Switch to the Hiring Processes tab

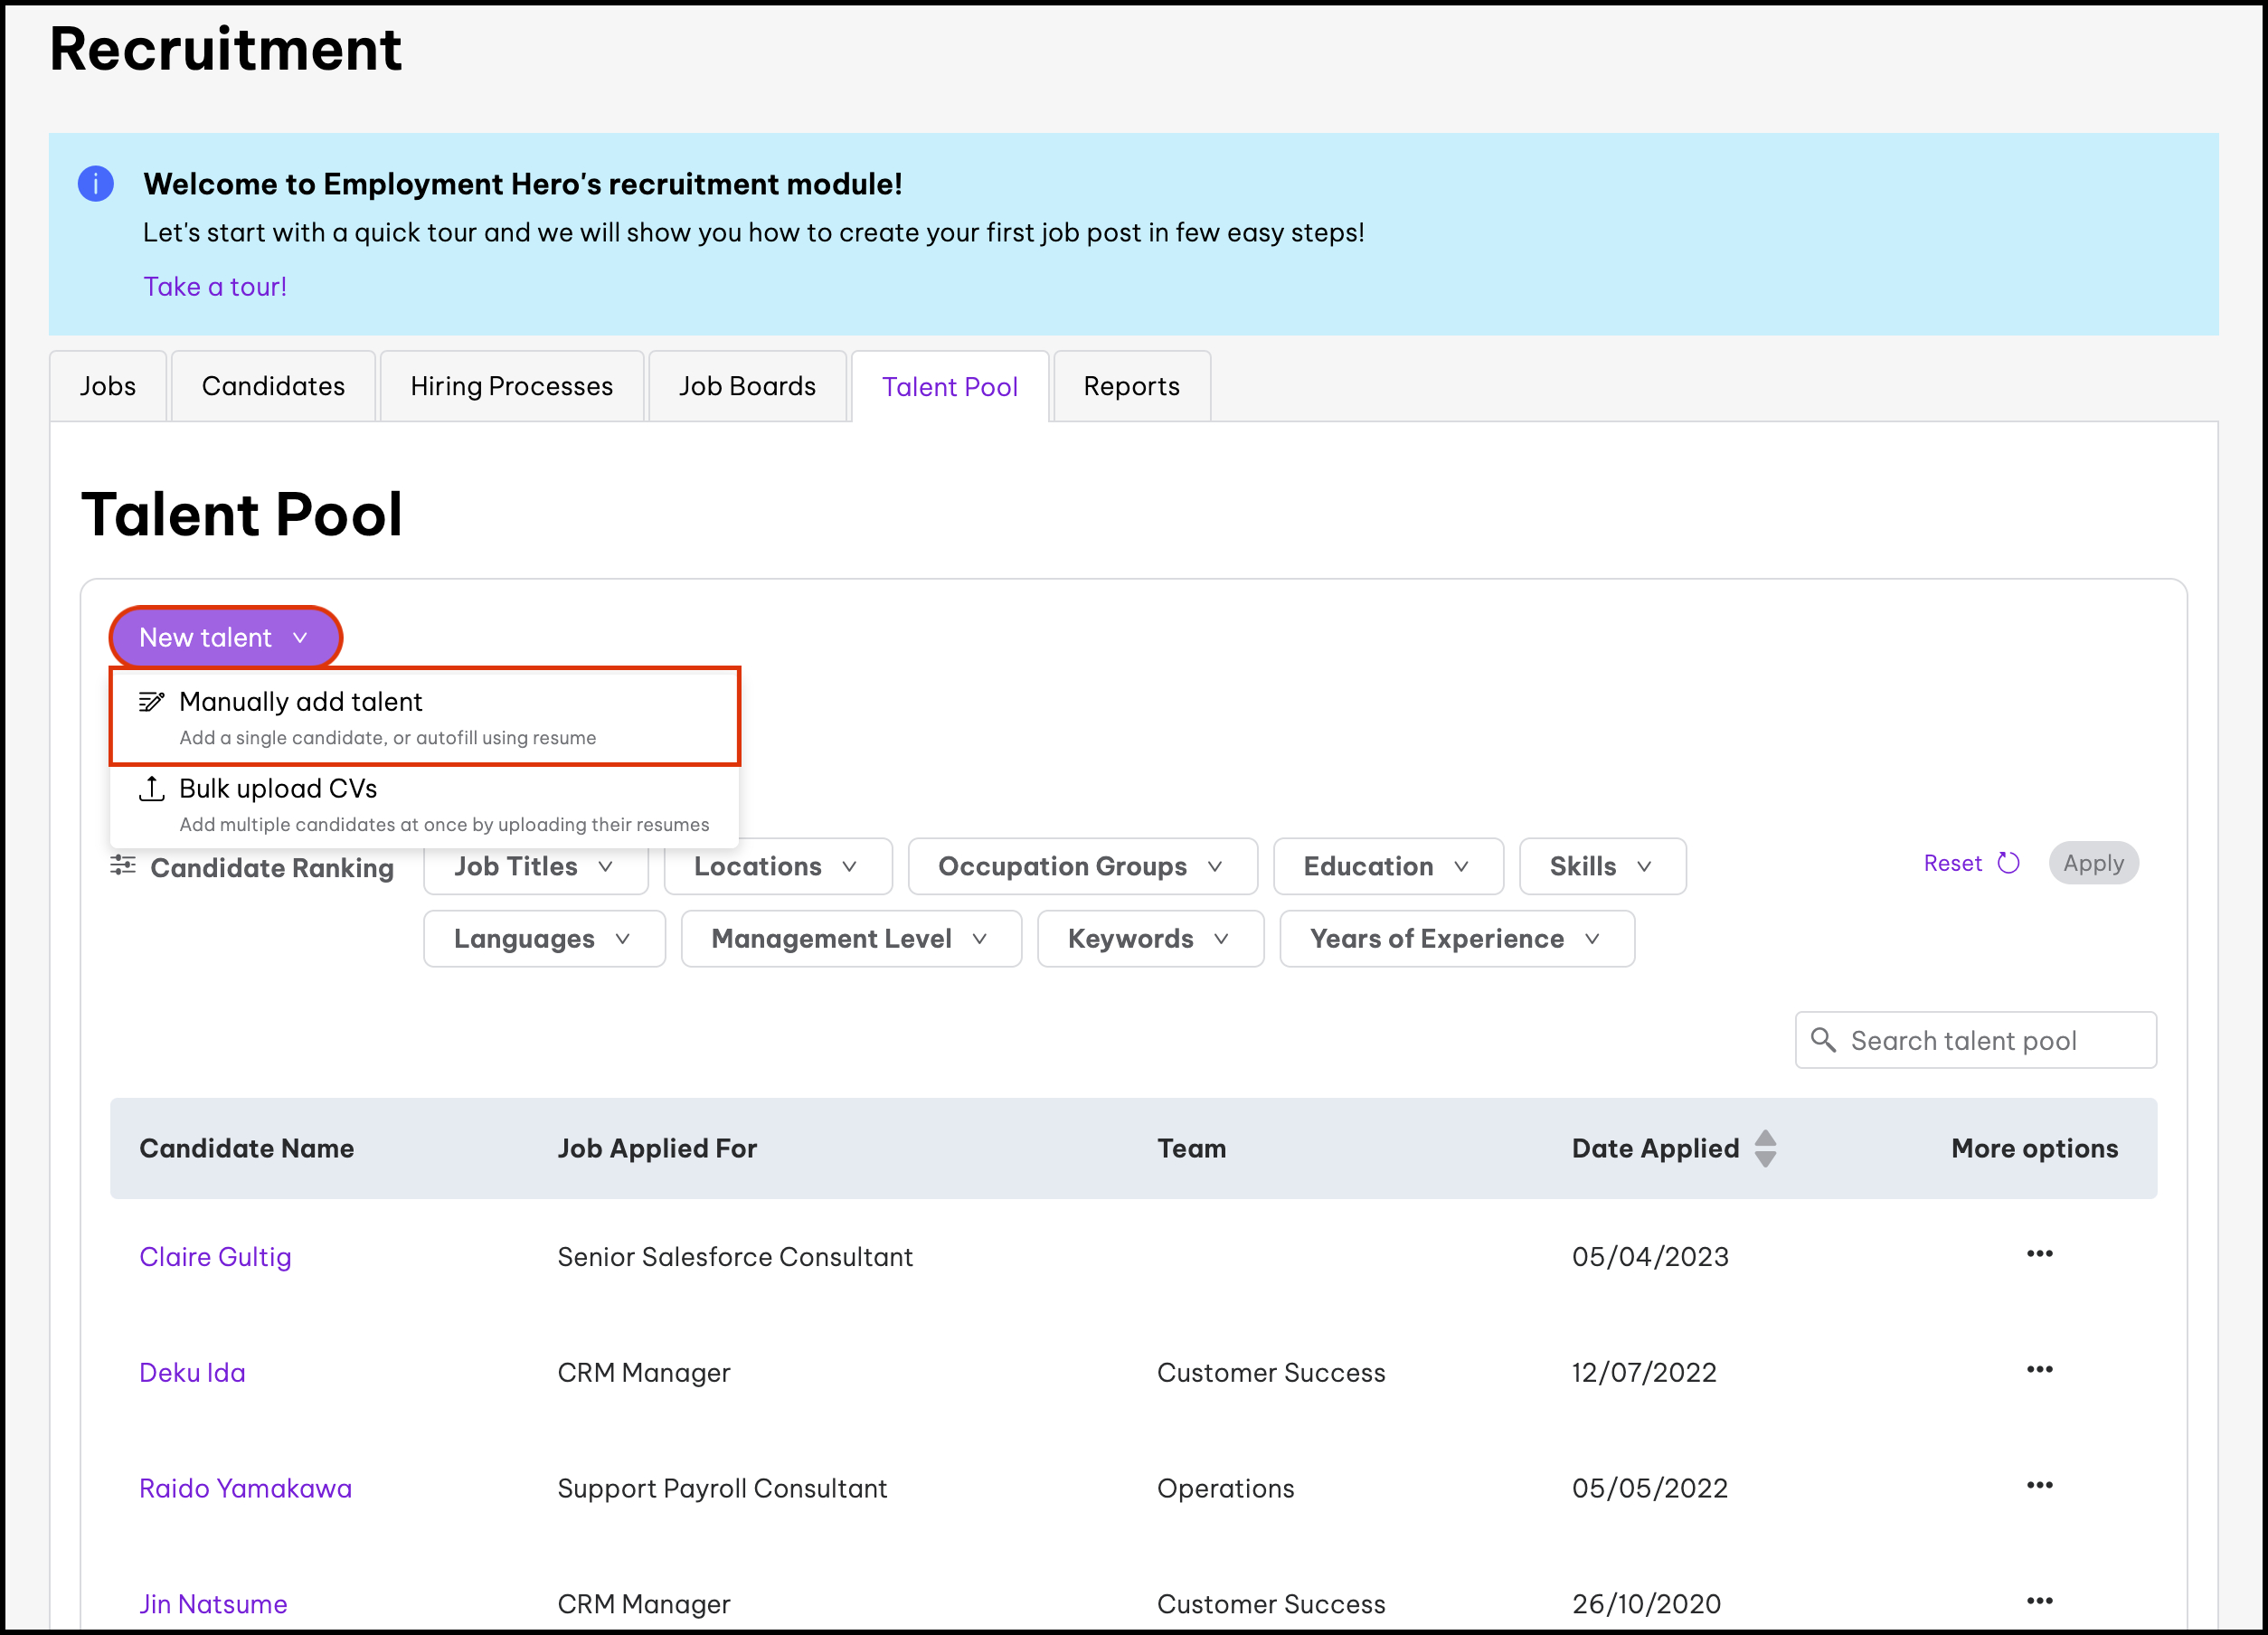pyautogui.click(x=511, y=386)
